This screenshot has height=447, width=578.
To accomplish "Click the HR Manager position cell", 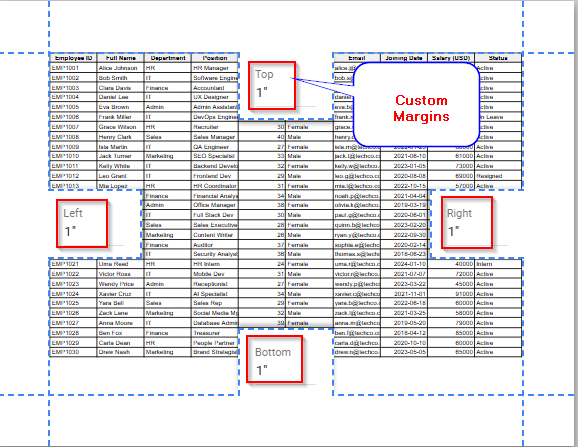I will pyautogui.click(x=215, y=68).
